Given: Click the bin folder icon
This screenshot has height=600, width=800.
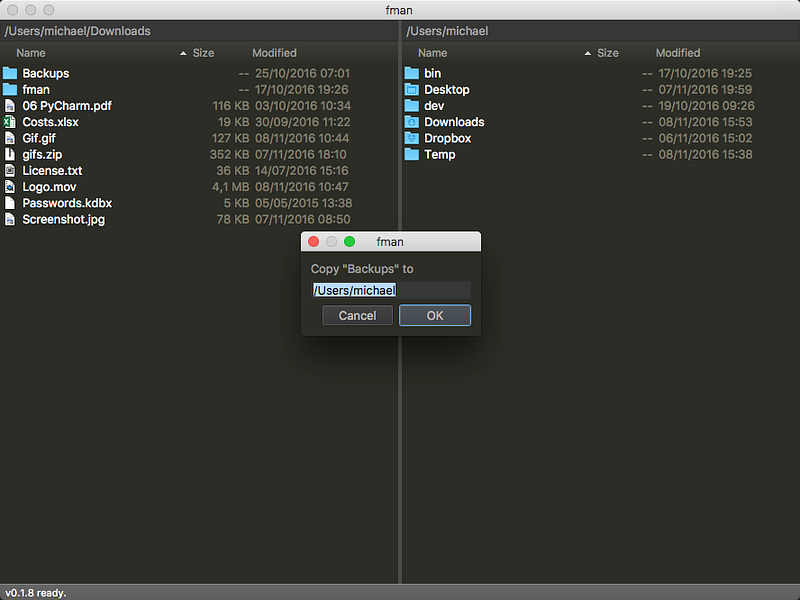Looking at the screenshot, I should 412,73.
